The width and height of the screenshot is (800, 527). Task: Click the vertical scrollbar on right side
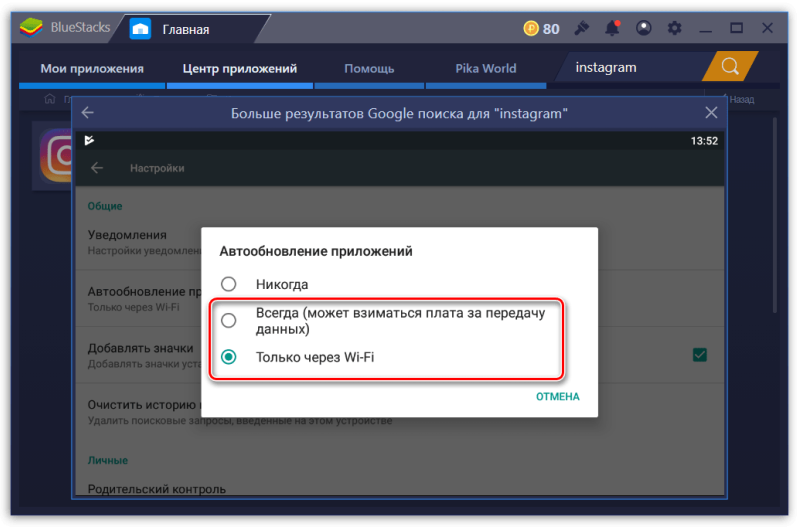pos(774,214)
